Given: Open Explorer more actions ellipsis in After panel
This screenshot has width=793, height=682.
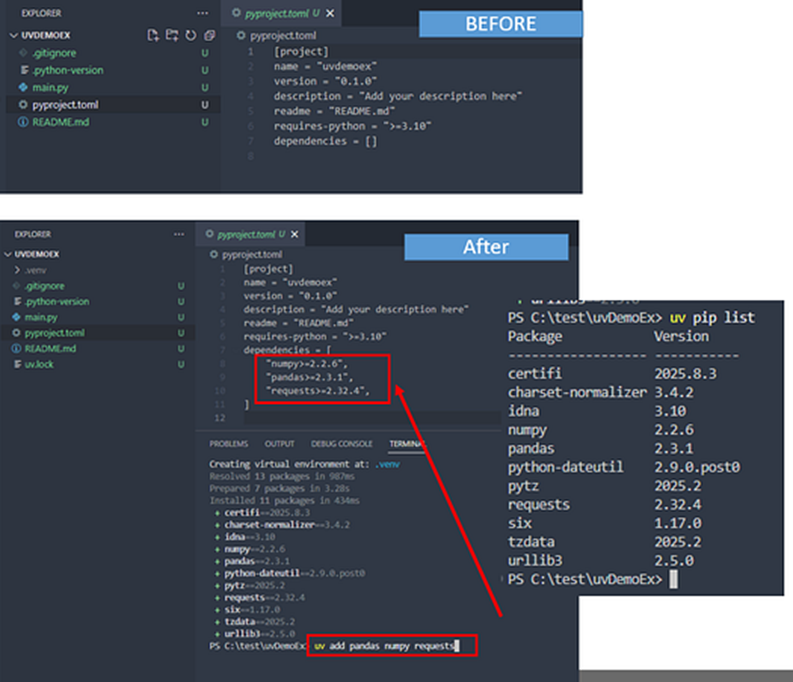Looking at the screenshot, I should (180, 234).
